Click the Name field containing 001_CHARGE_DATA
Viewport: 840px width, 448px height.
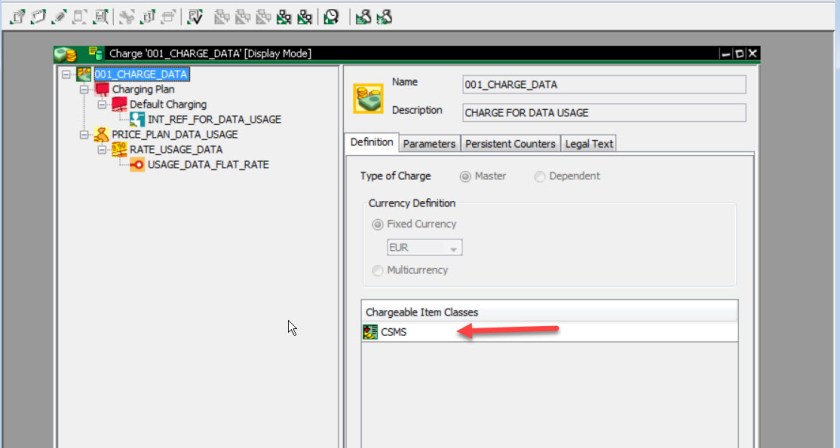coord(604,85)
